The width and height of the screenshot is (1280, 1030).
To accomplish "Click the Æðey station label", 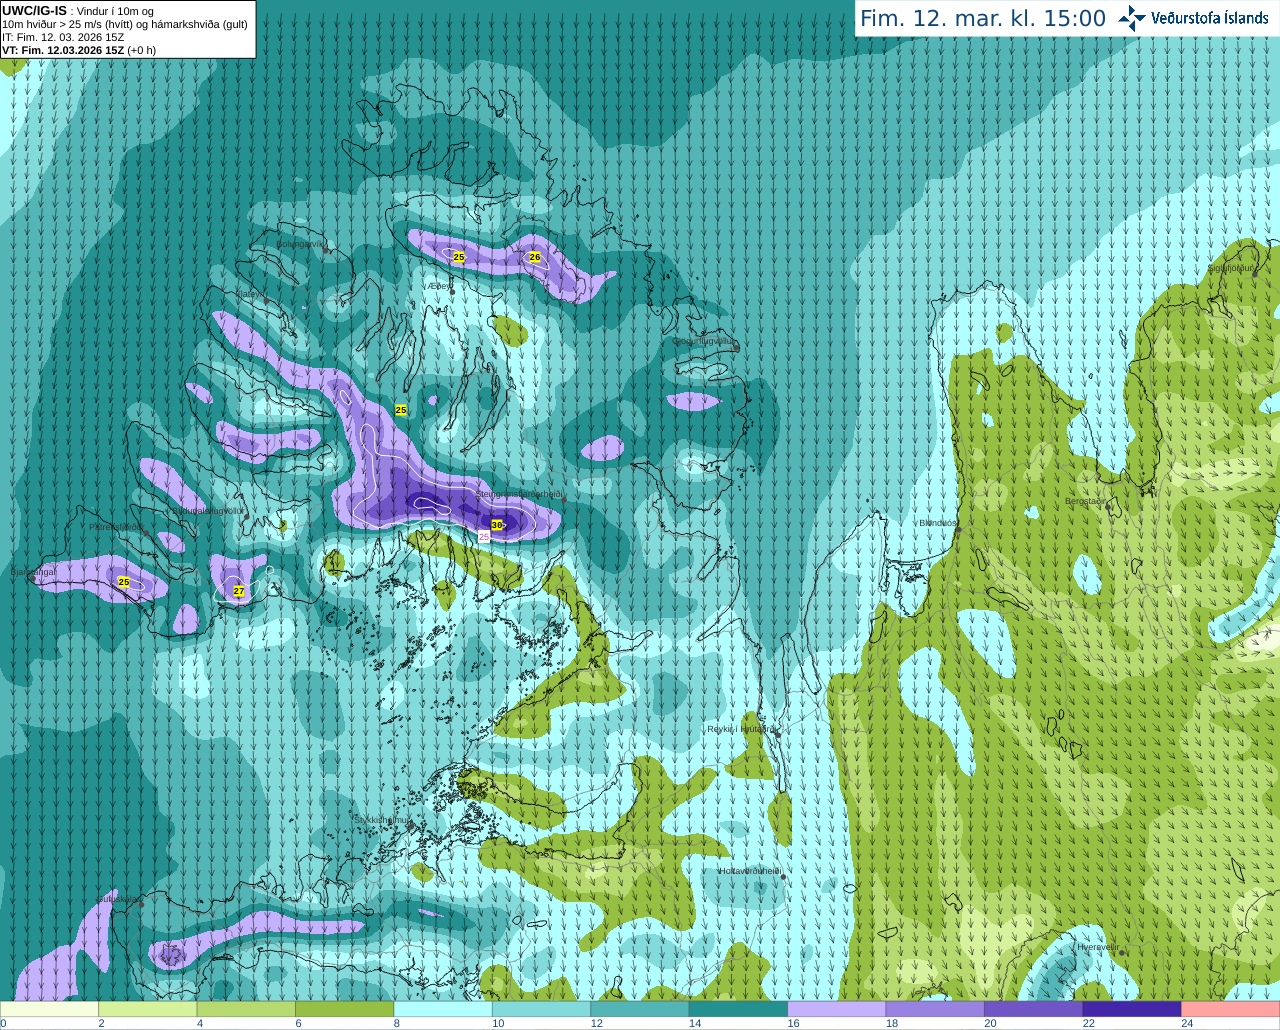I will pos(438,286).
